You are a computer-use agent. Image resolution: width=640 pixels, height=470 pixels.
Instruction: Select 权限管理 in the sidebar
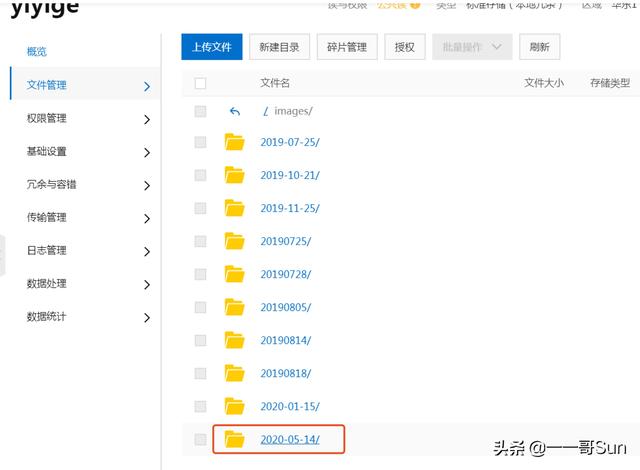47,119
